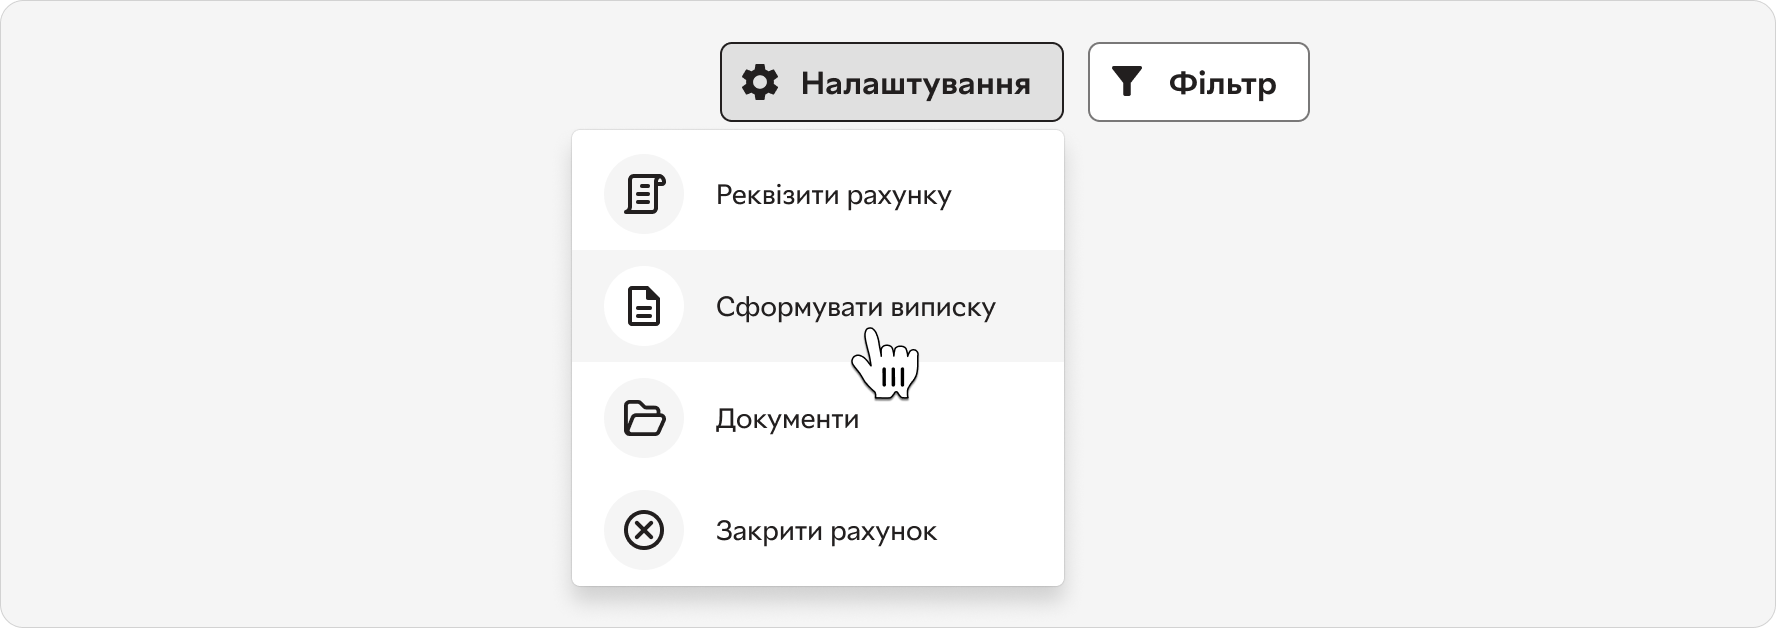Collapse the Налаштування dropdown button
Image resolution: width=1776 pixels, height=628 pixels.
(891, 82)
